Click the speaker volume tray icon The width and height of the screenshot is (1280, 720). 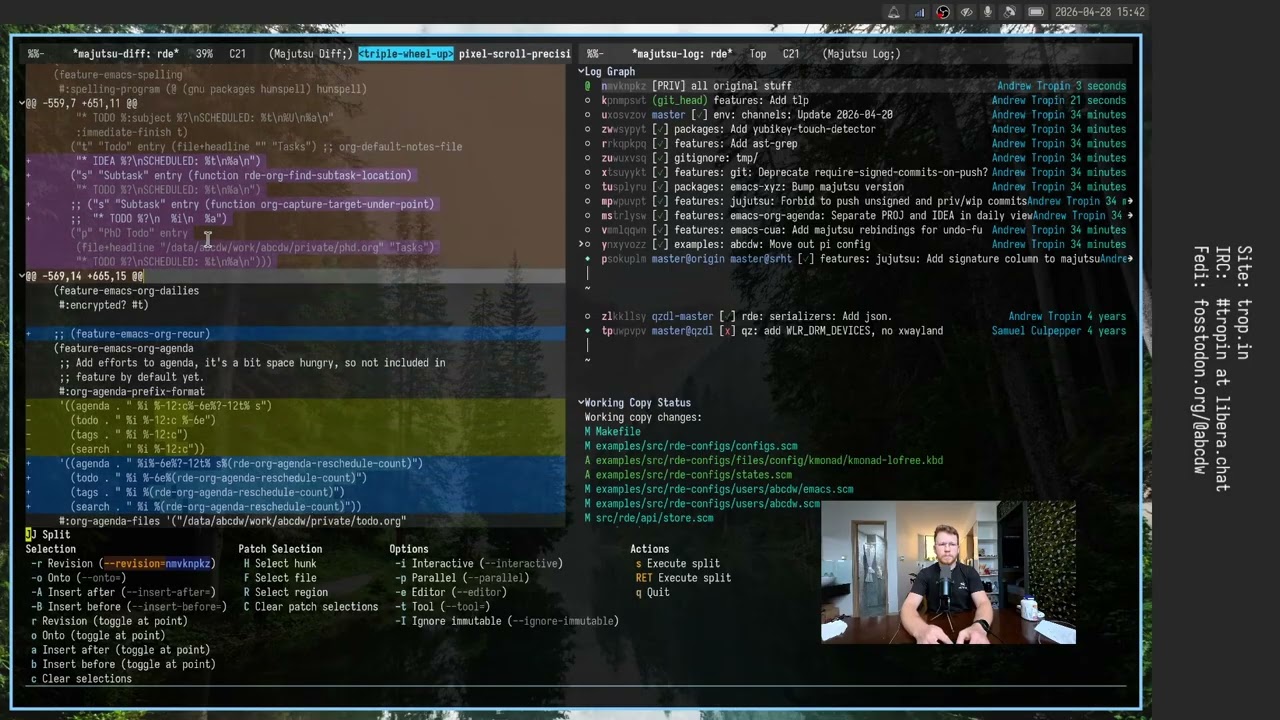coord(1010,12)
